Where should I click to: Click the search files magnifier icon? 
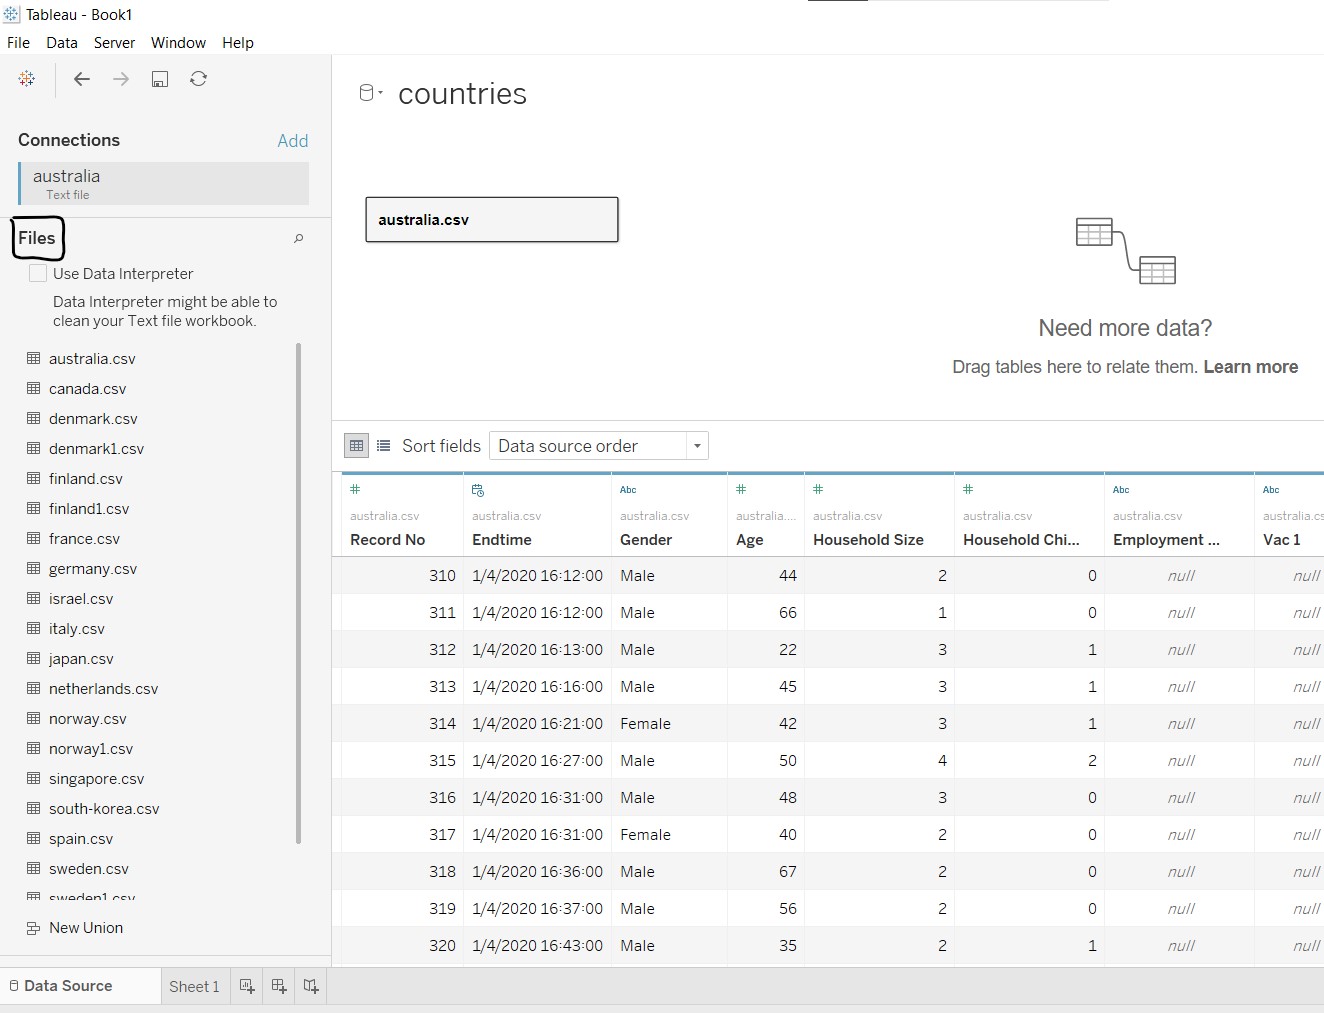[x=298, y=238]
